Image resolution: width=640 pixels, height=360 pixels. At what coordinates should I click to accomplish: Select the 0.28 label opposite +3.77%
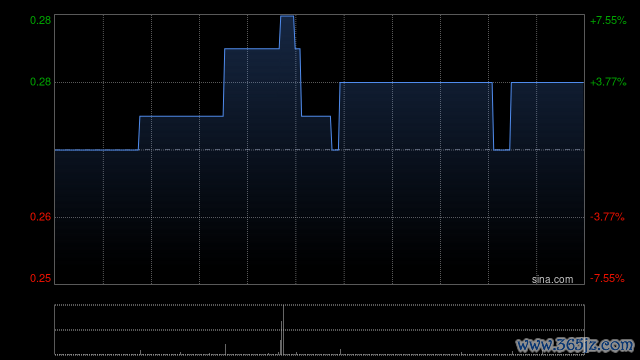click(40, 82)
